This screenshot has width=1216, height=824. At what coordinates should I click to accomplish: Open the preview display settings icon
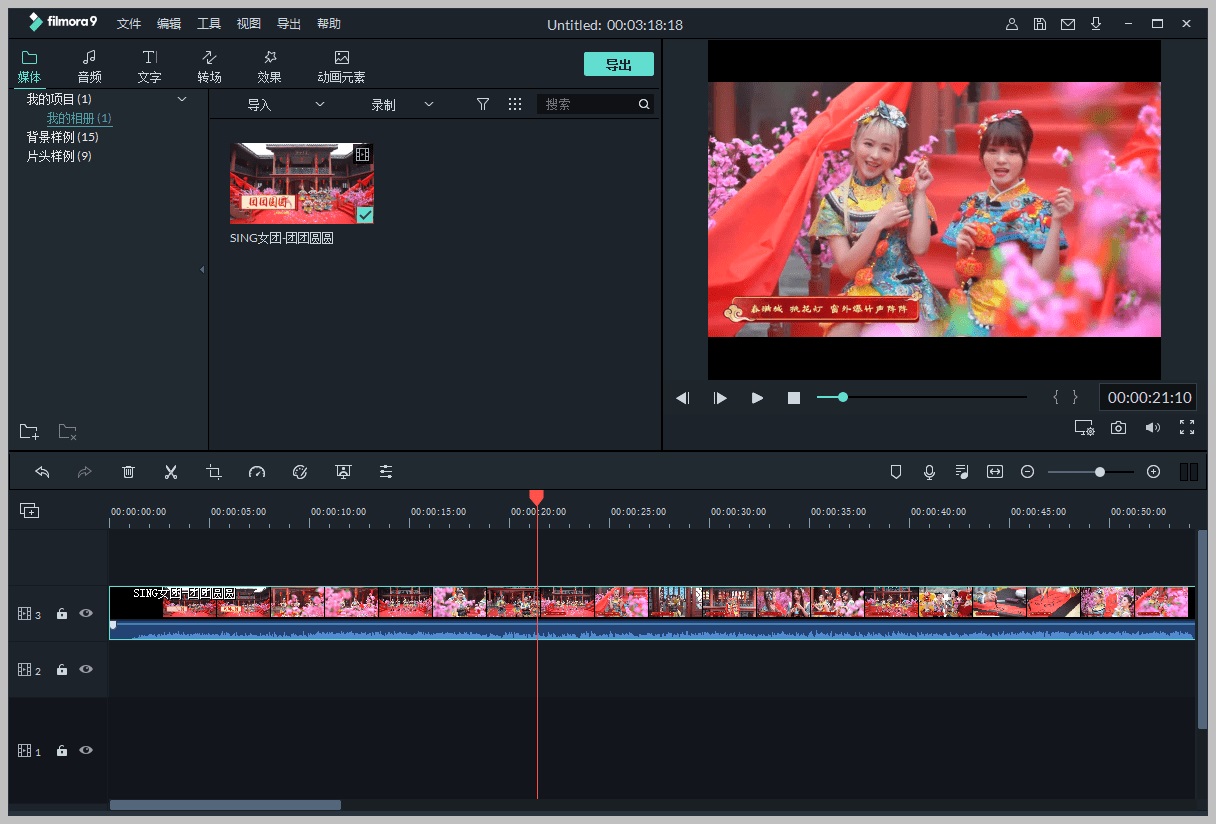pos(1085,428)
